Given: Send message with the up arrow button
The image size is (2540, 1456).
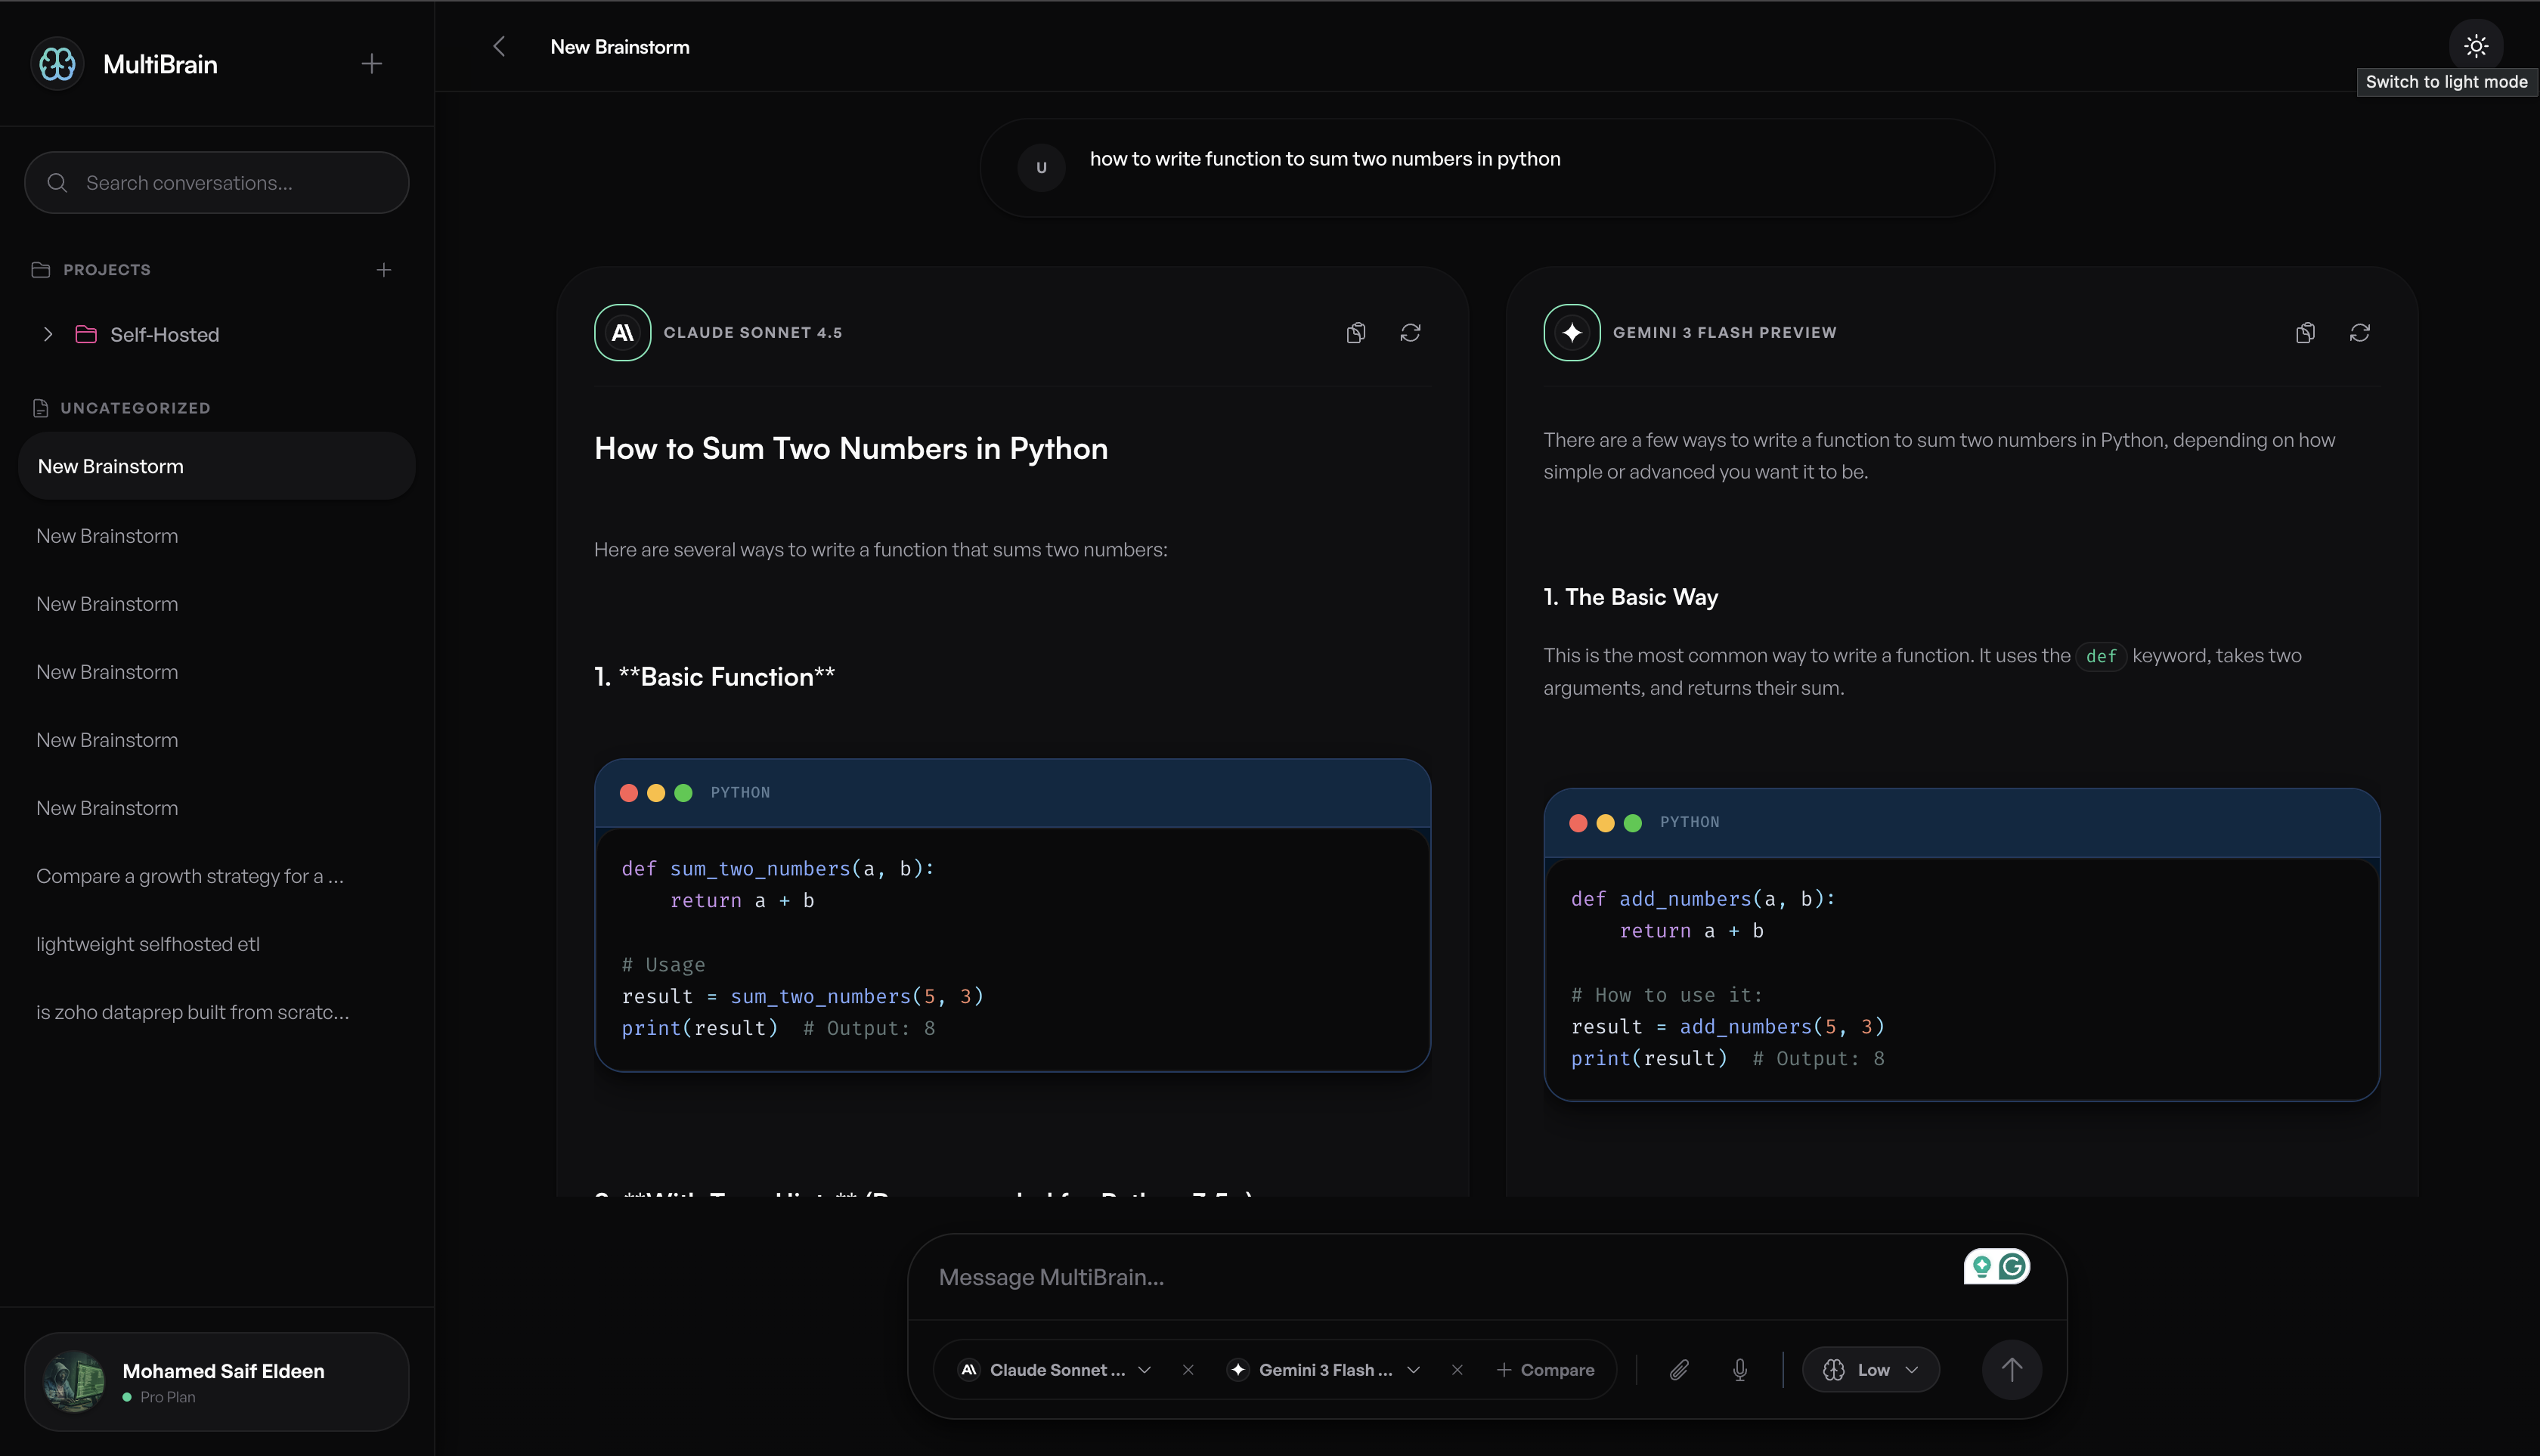Looking at the screenshot, I should pos(2011,1370).
